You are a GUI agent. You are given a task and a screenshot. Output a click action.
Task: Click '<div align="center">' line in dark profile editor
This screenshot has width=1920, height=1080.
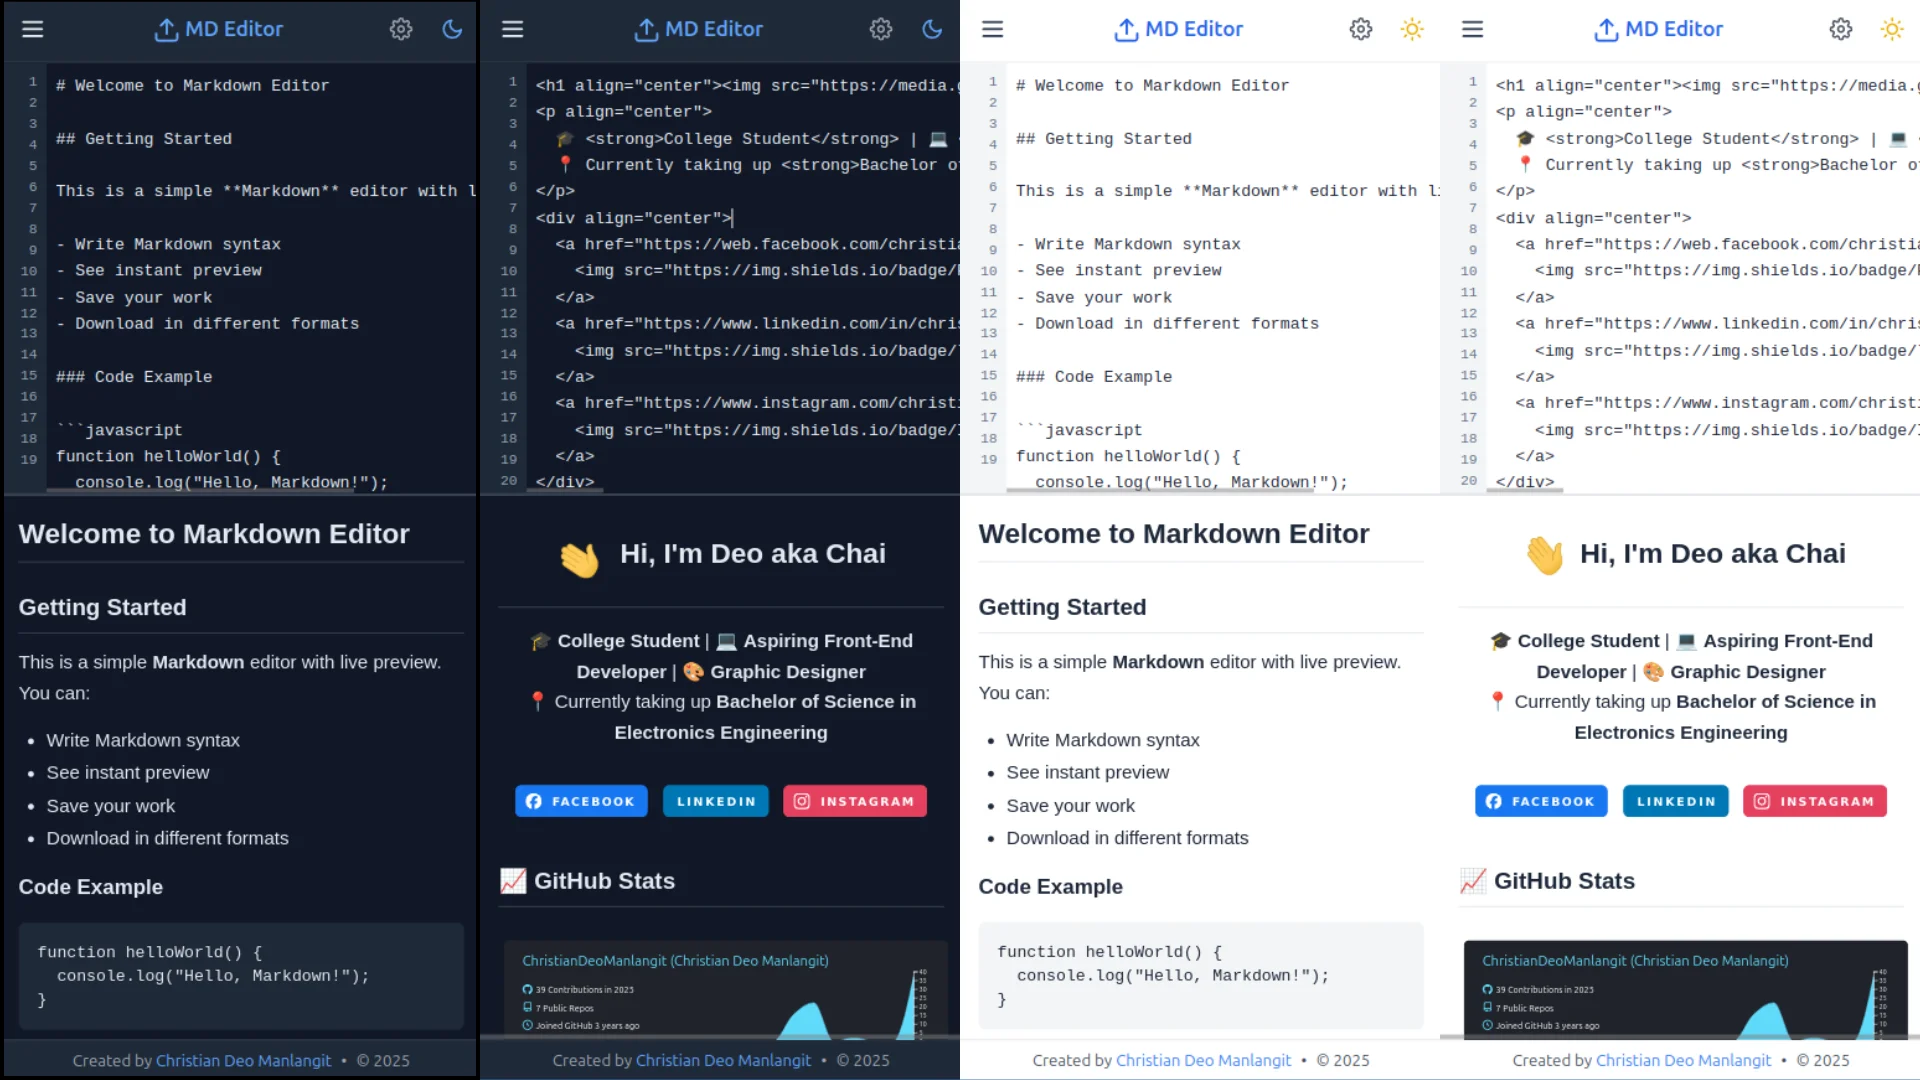[x=634, y=218]
